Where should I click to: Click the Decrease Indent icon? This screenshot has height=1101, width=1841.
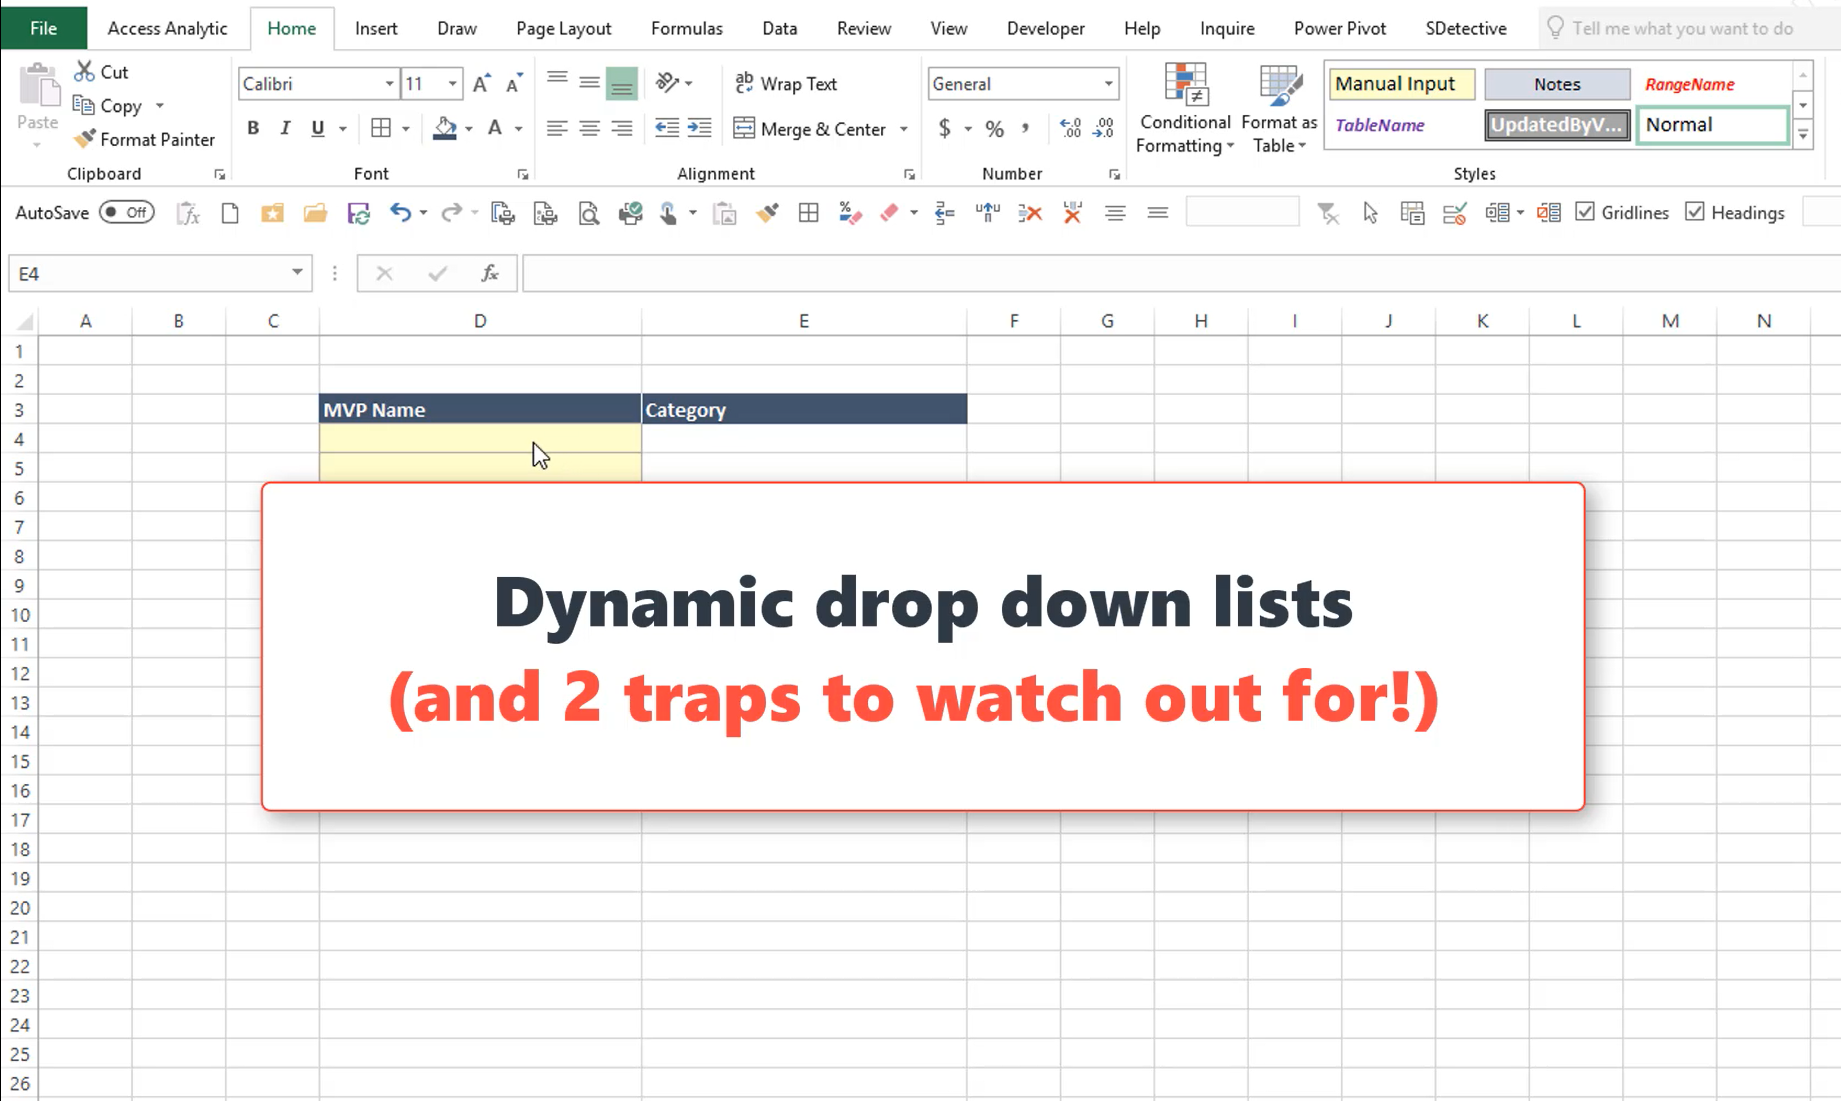[x=667, y=128]
